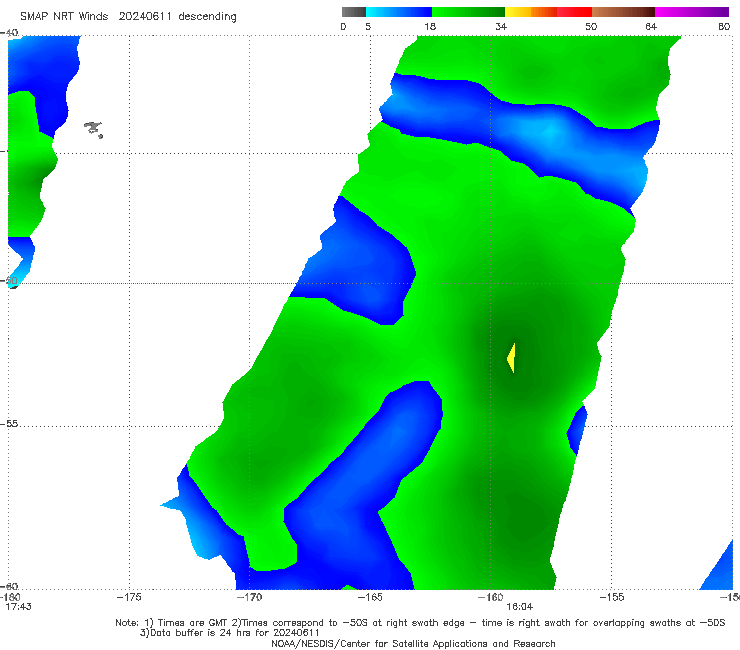Click the '-160' longitude label
This screenshot has width=740, height=650.
tap(490, 598)
